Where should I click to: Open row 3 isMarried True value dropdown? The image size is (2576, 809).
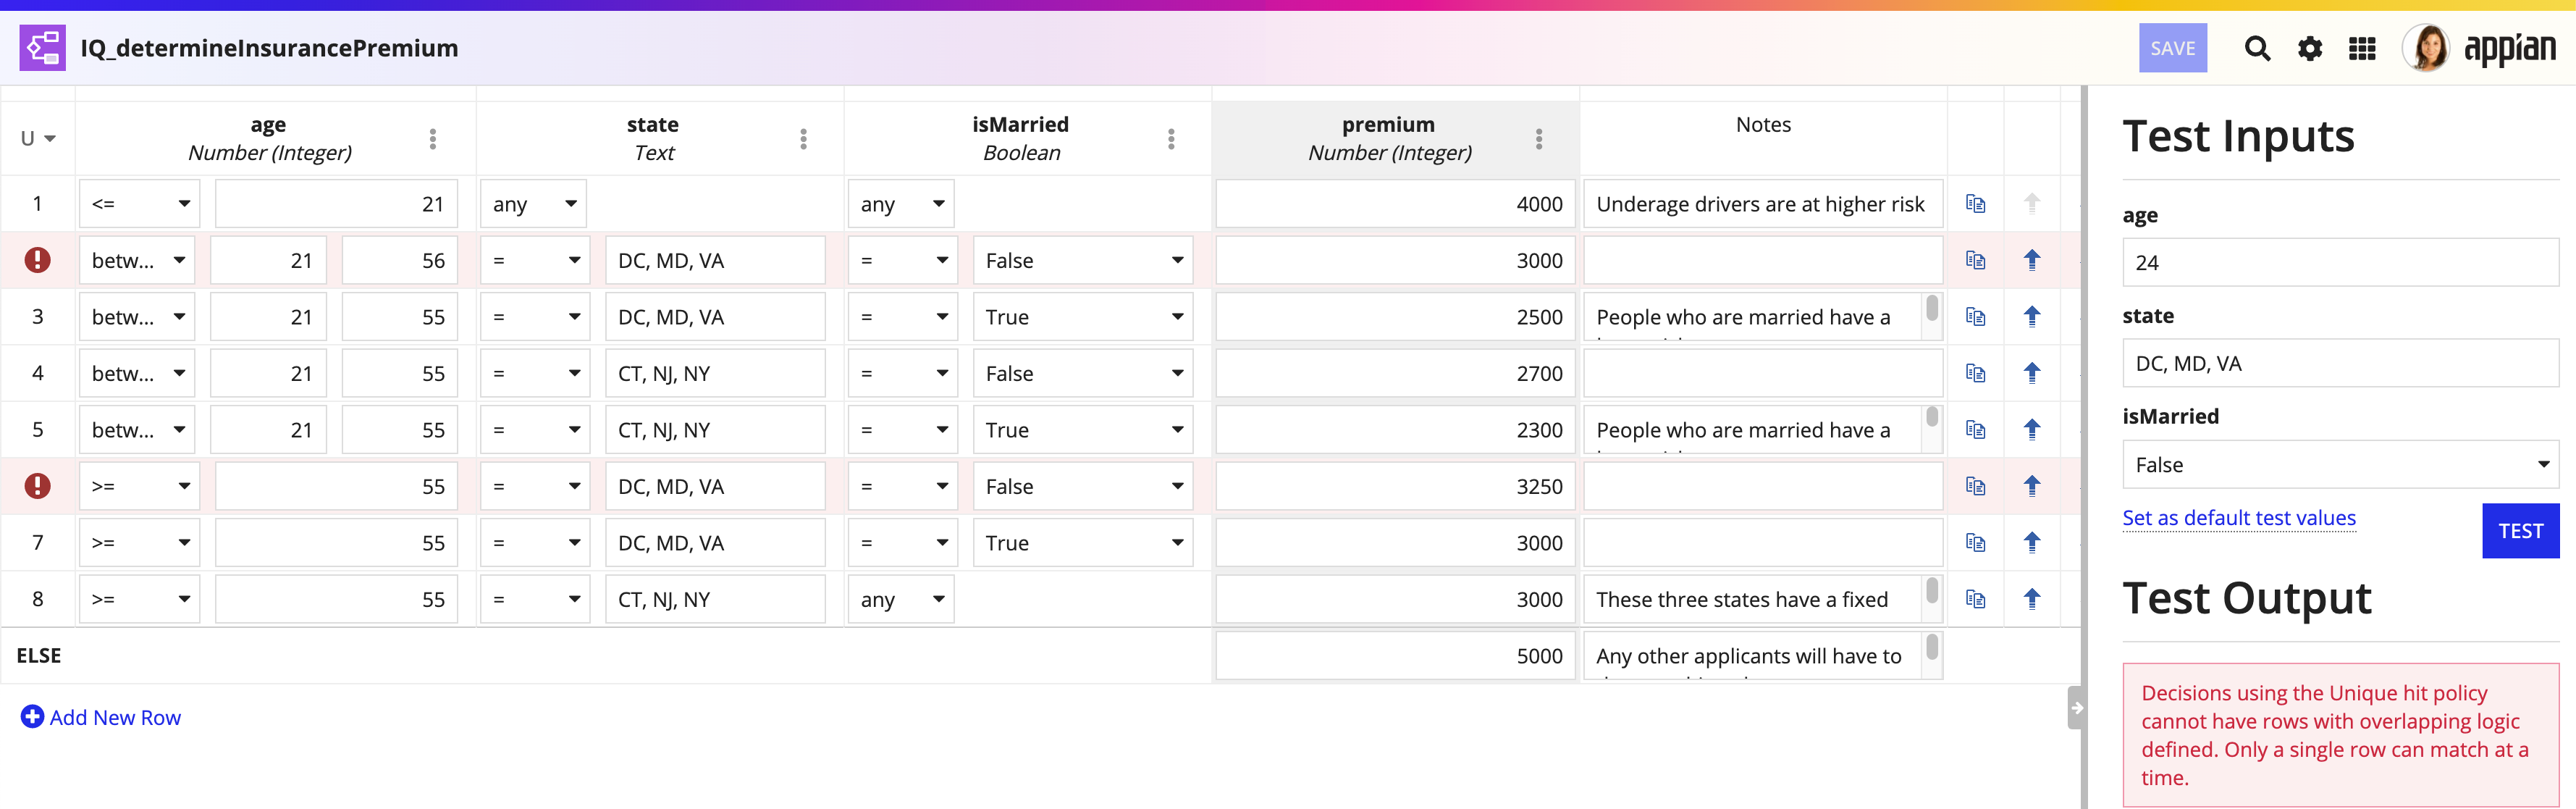click(1083, 317)
